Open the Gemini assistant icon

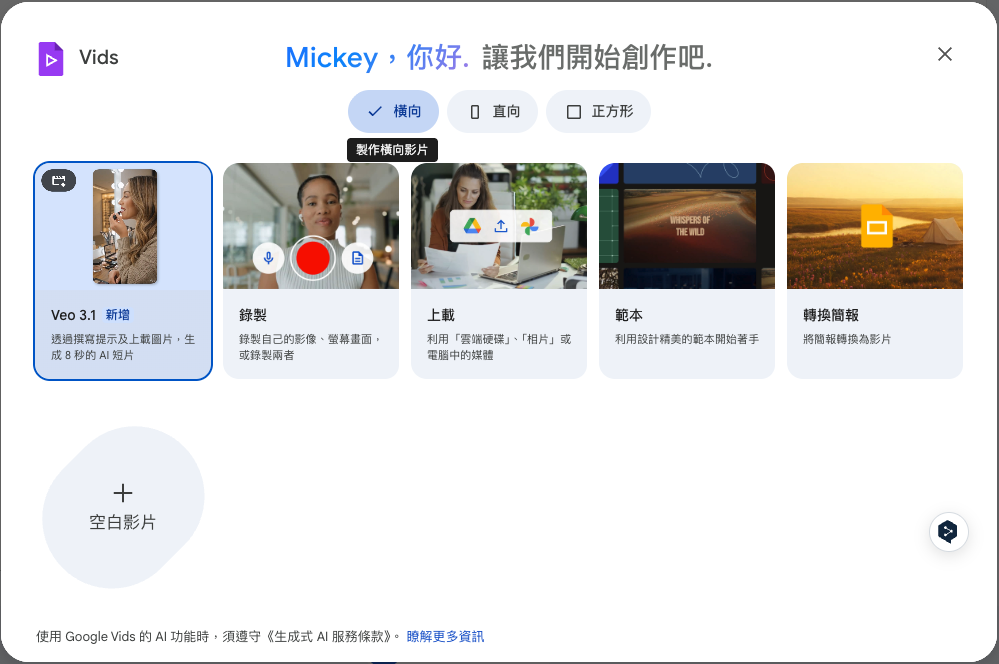coord(948,531)
